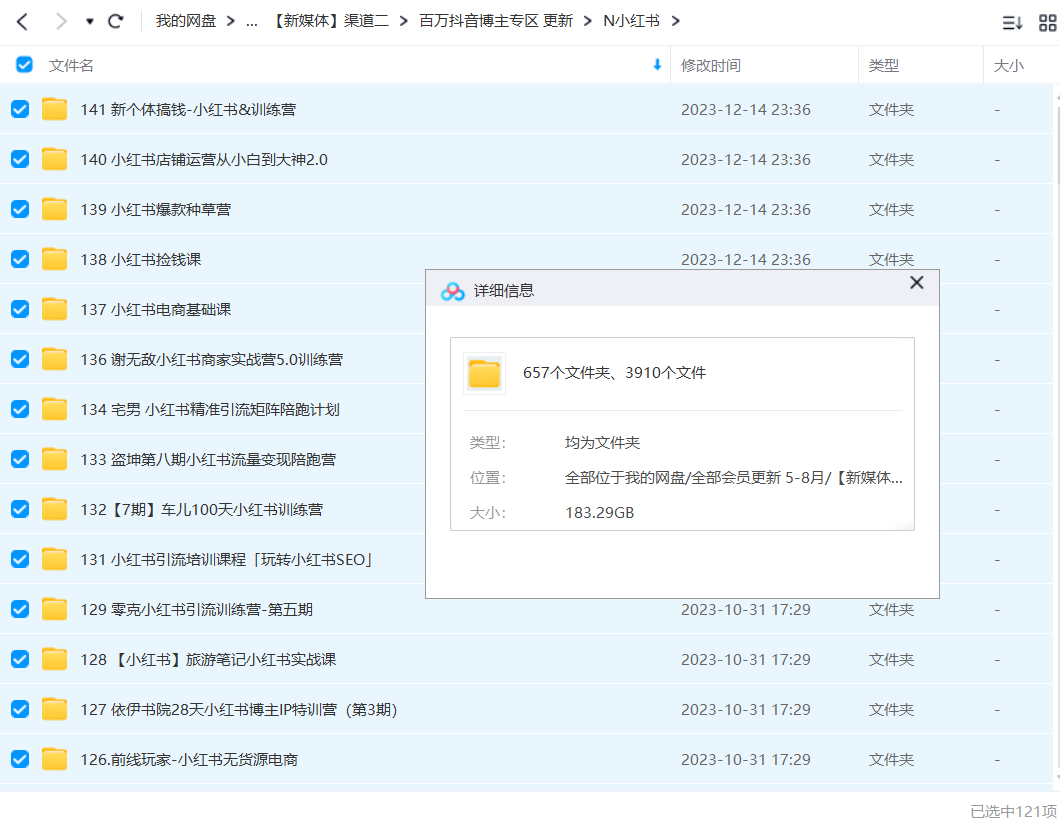The width and height of the screenshot is (1060, 830).
Task: Close the 详细信息 dialog
Action: click(x=916, y=284)
